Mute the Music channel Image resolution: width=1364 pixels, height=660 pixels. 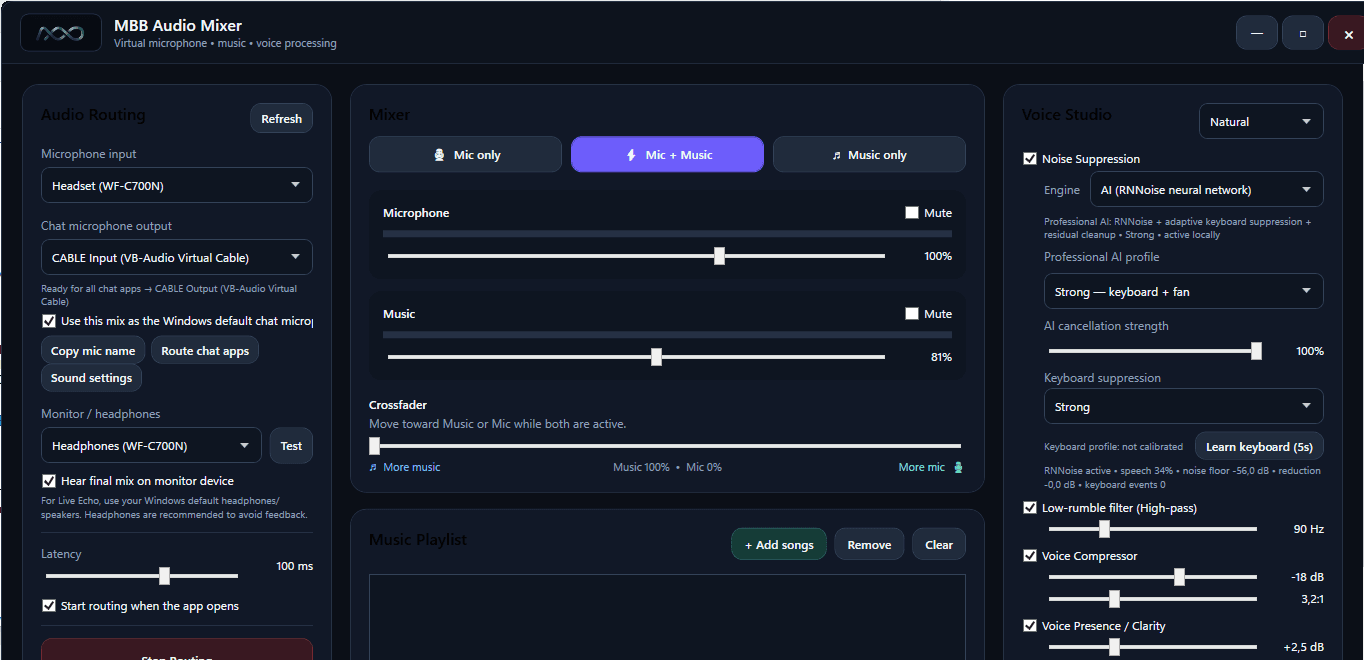coord(912,314)
